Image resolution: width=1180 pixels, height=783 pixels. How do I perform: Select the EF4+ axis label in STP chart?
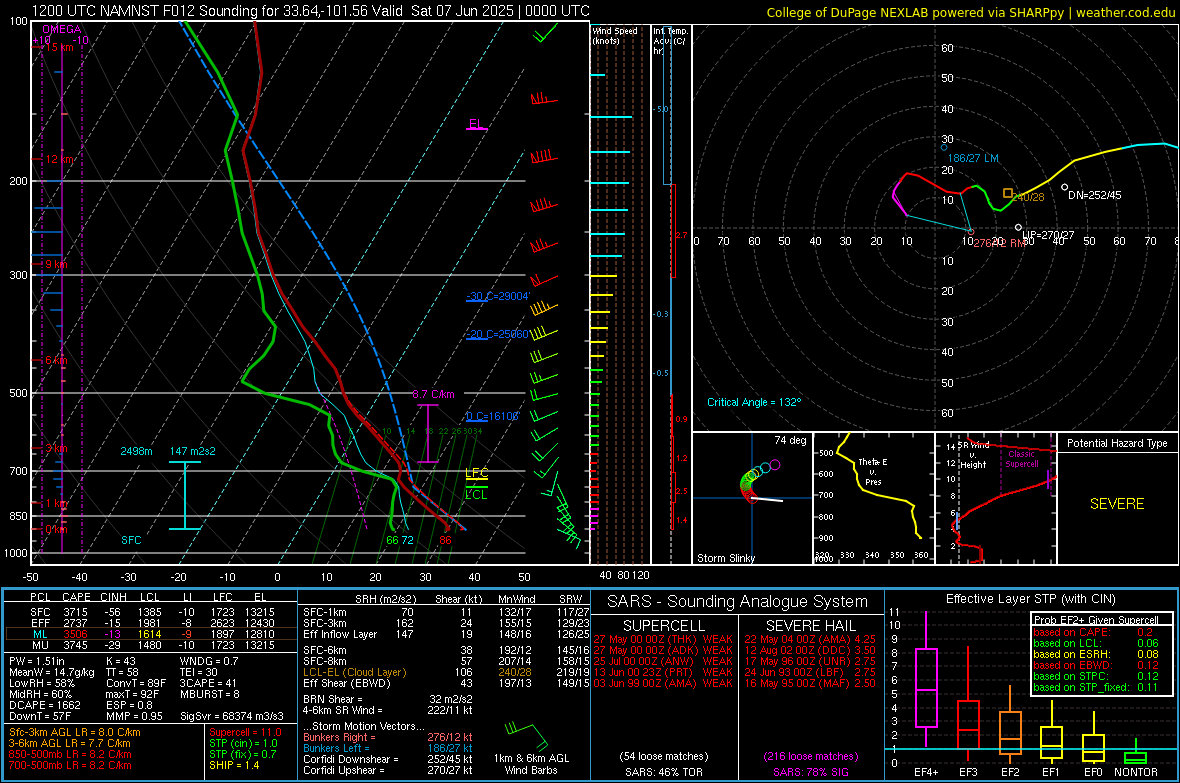pos(926,772)
